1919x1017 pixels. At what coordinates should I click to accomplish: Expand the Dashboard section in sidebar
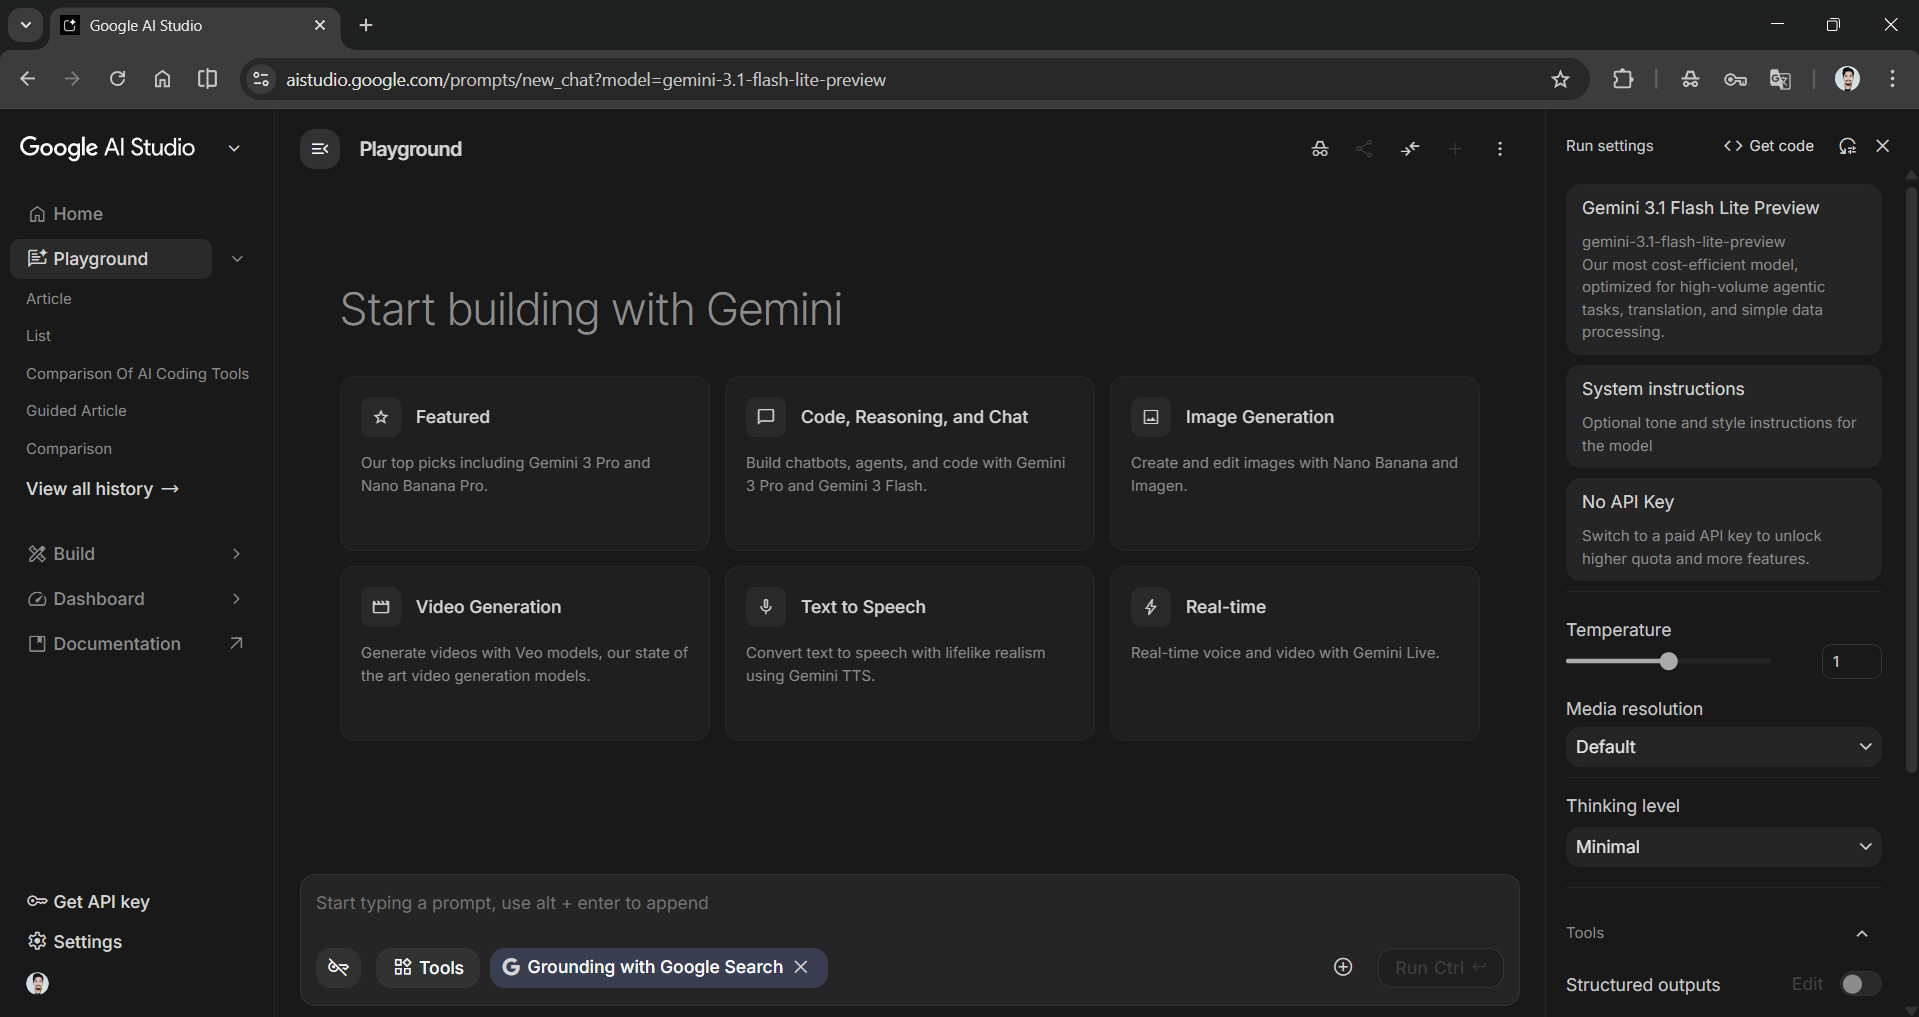(x=236, y=599)
